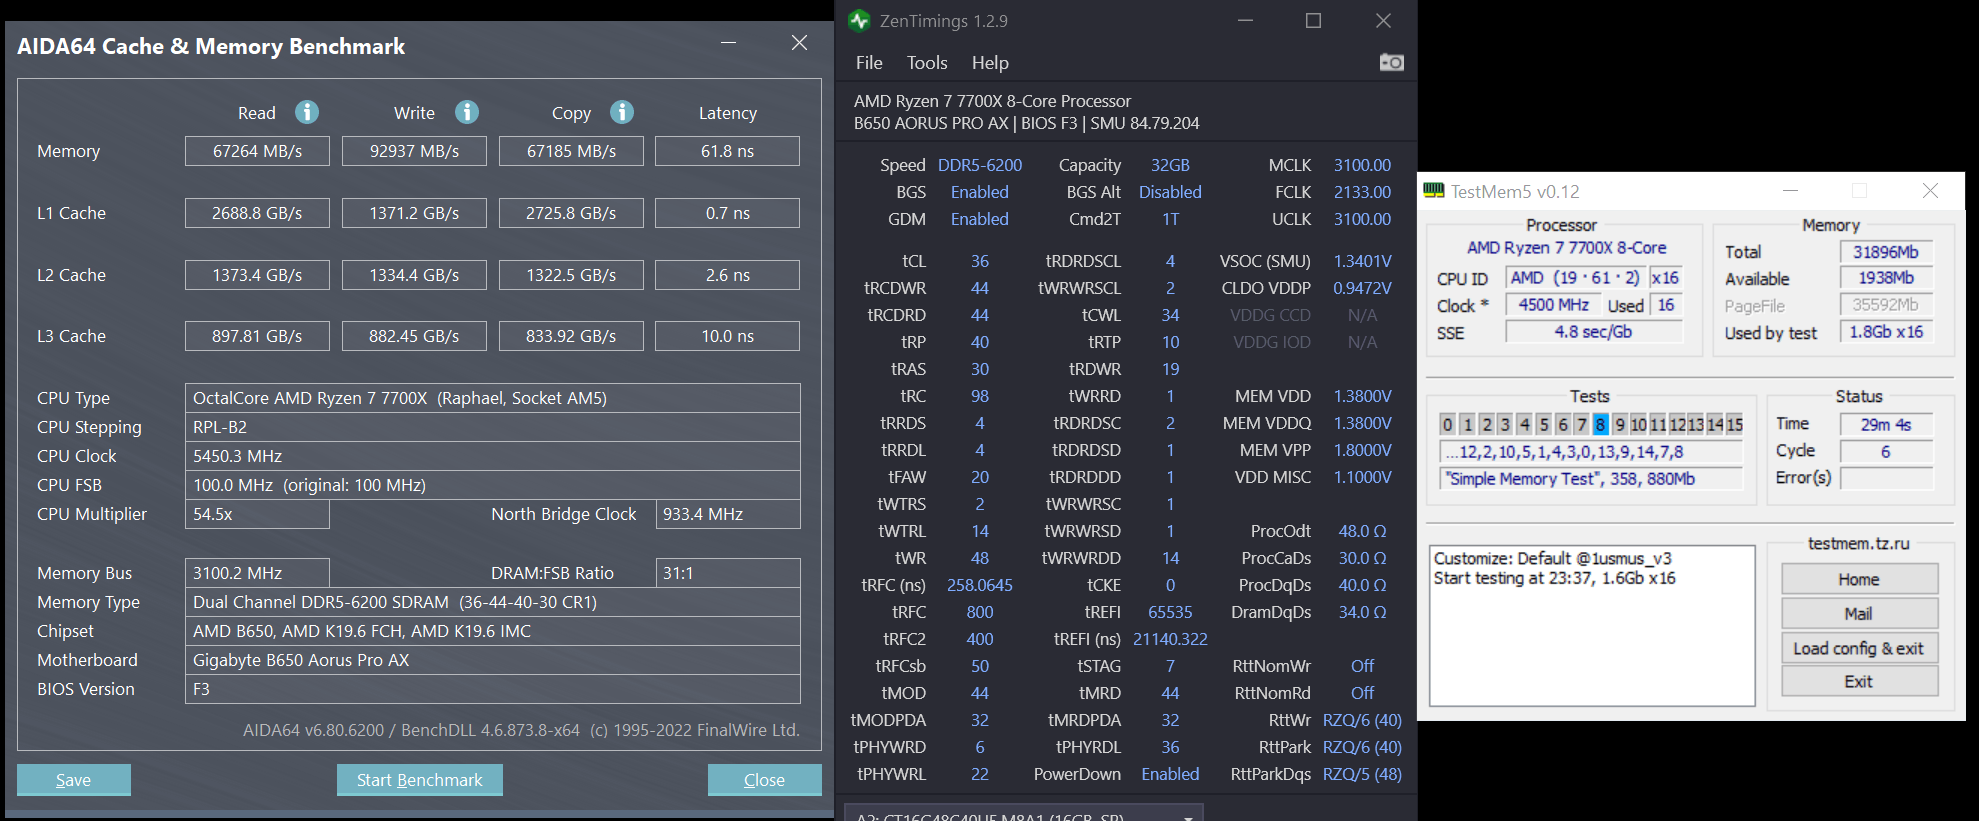
Task: Click the Time value 29m 4s in TestMem5
Action: pos(1886,424)
